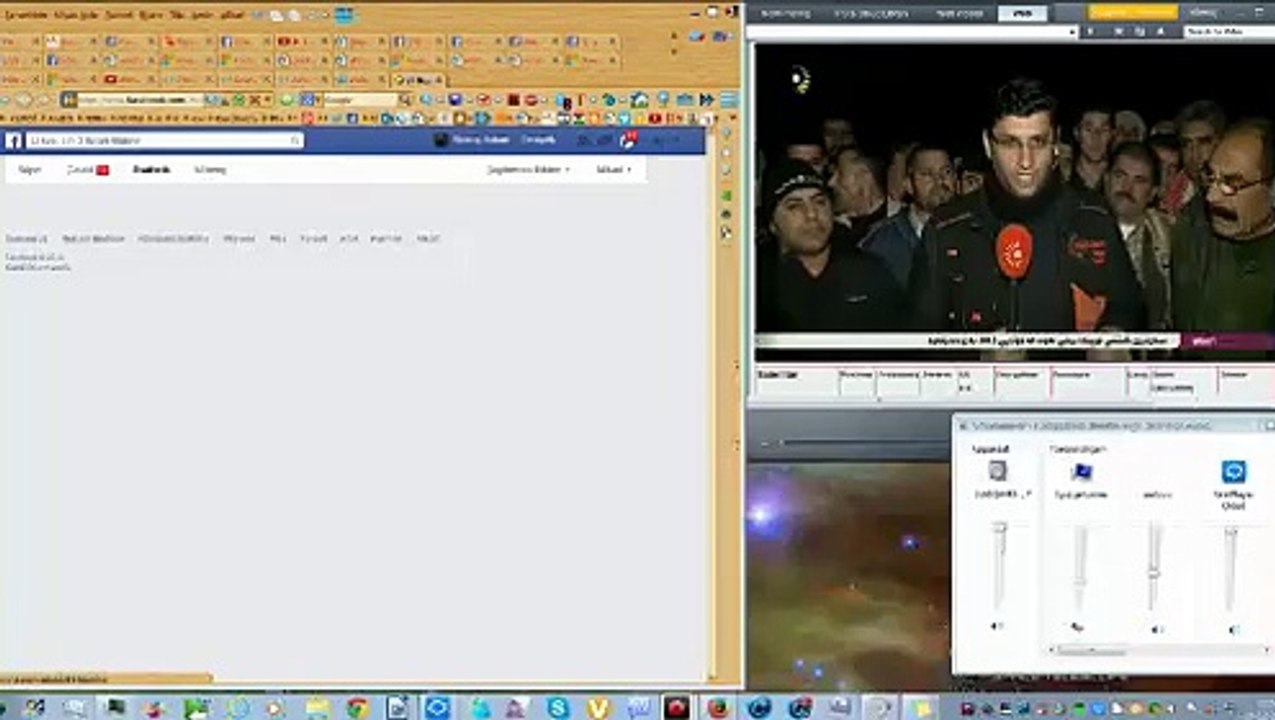Click the orange button in video app header
This screenshot has height=720, width=1275.
[1131, 13]
